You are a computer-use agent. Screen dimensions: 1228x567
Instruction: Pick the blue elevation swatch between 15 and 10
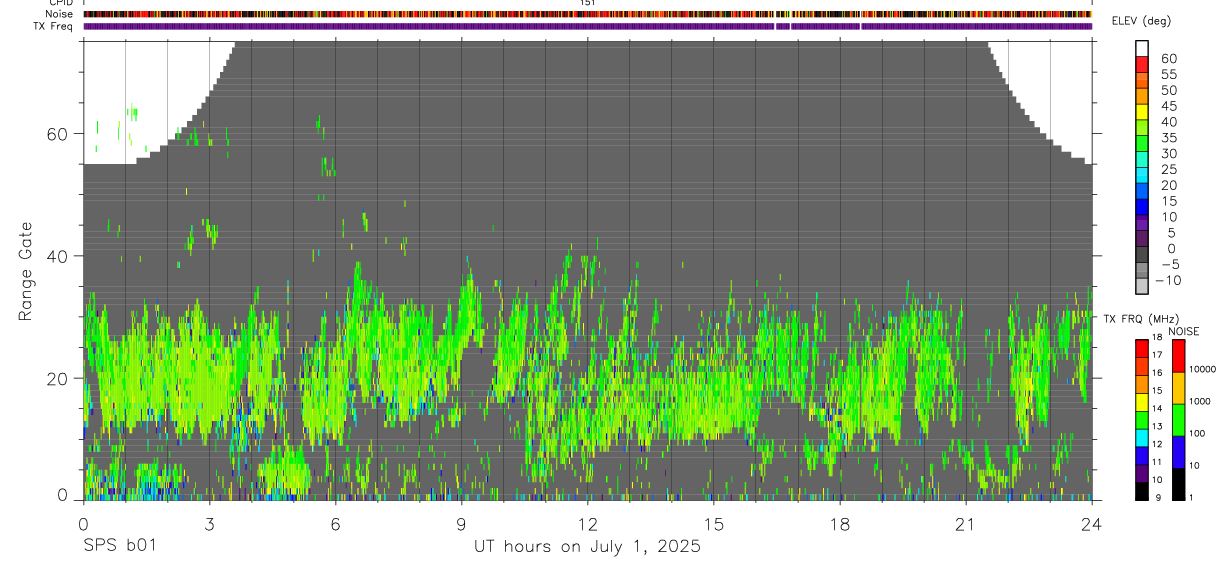[1142, 207]
